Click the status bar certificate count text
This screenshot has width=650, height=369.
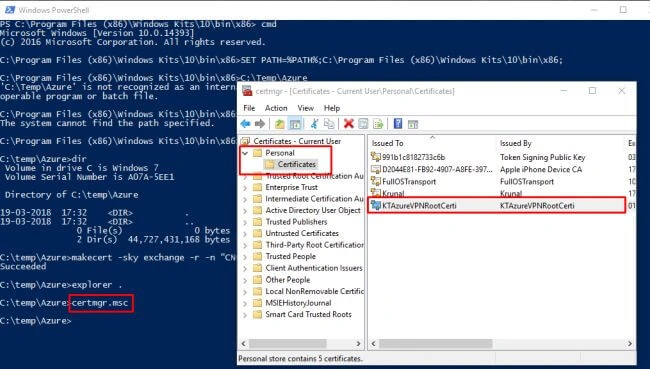point(301,358)
